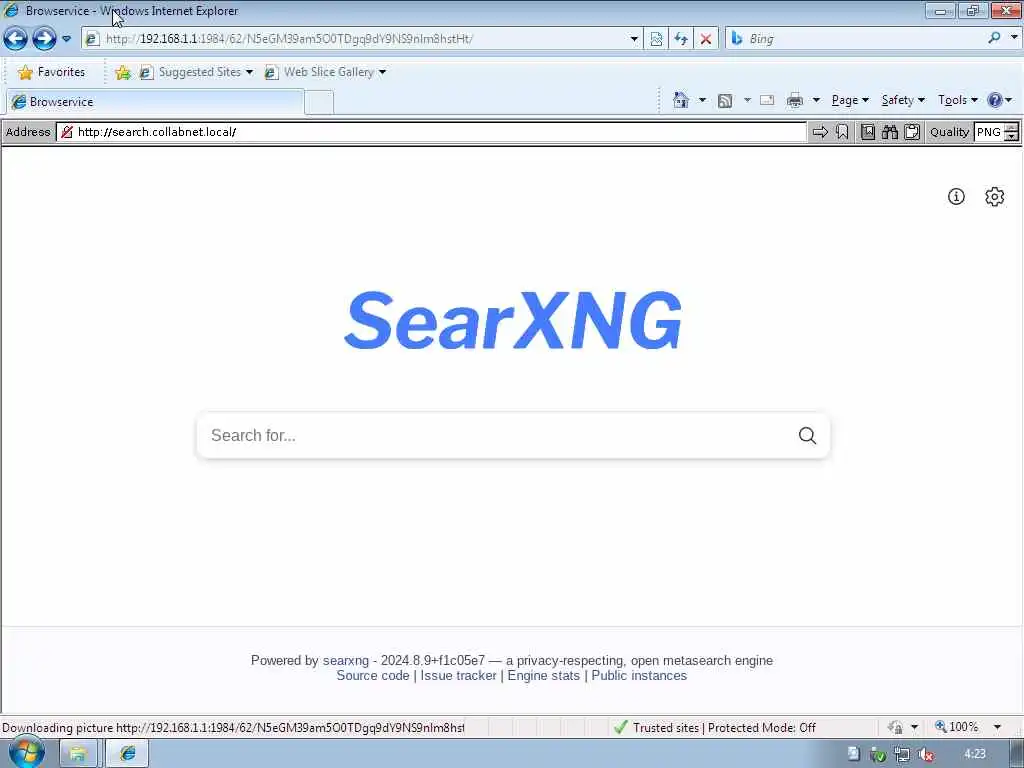The width and height of the screenshot is (1024, 768).
Task: Click the Internet Explorer taskbar button
Action: point(127,754)
